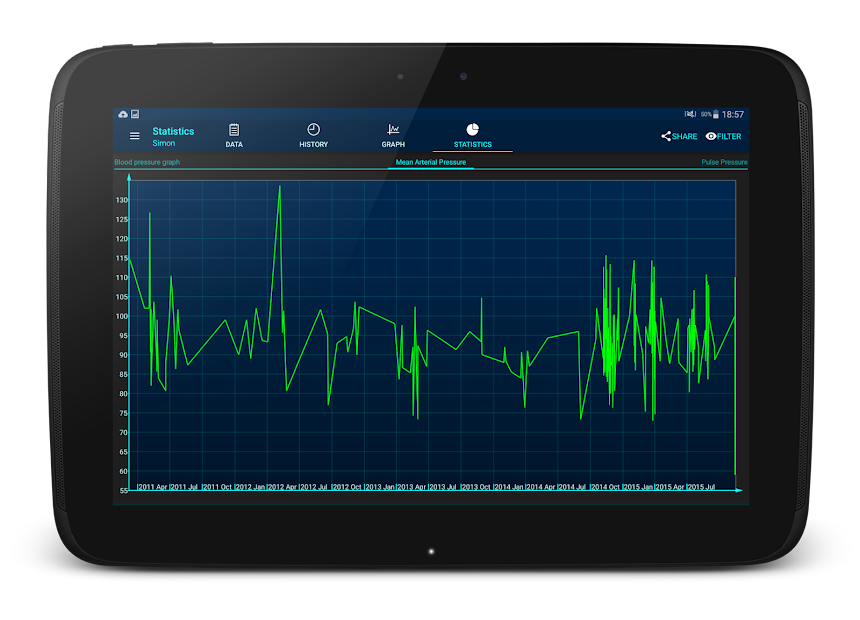Tap the Data clipboard icon

[234, 130]
